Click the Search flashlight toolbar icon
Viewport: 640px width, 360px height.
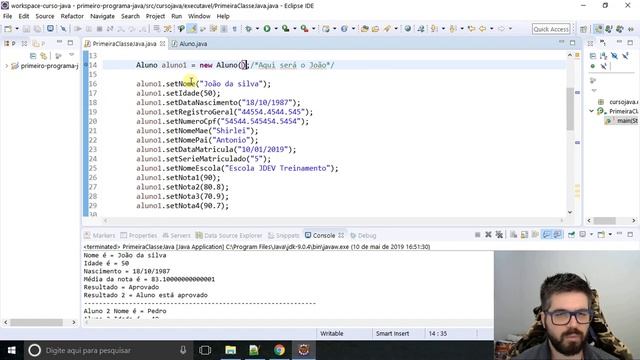click(387, 29)
